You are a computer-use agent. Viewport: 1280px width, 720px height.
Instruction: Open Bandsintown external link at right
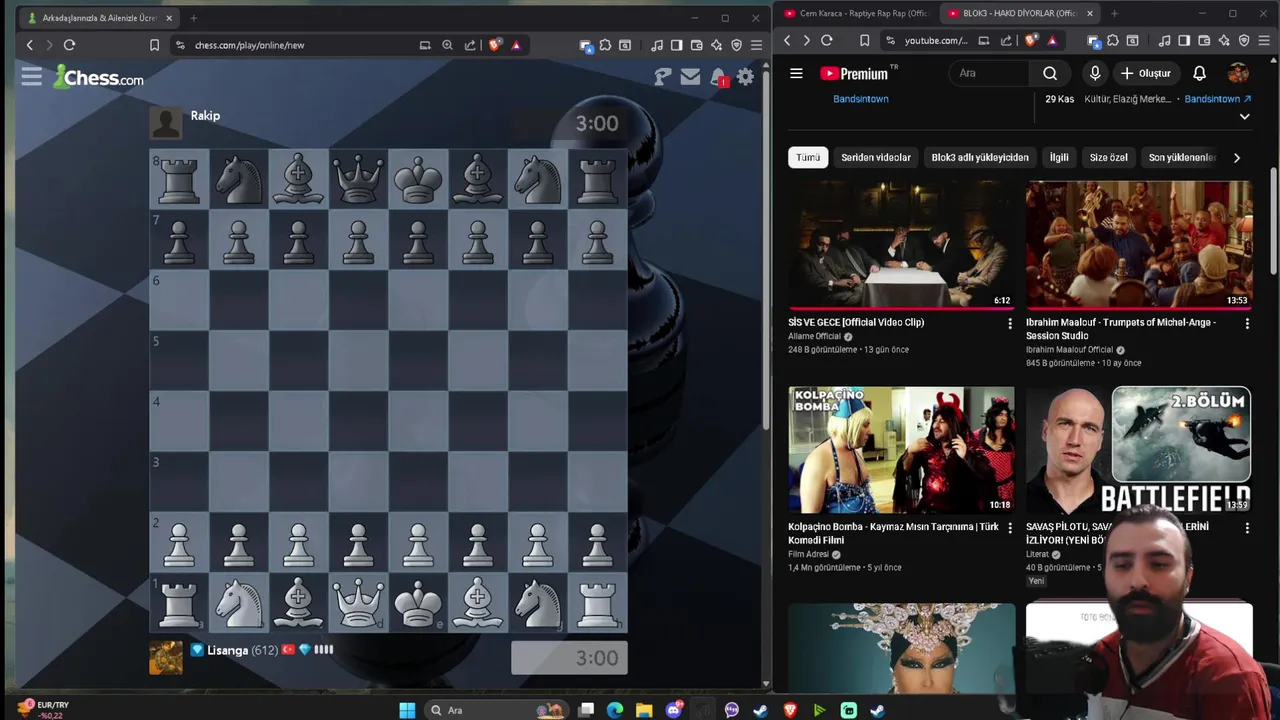[x=1218, y=99]
